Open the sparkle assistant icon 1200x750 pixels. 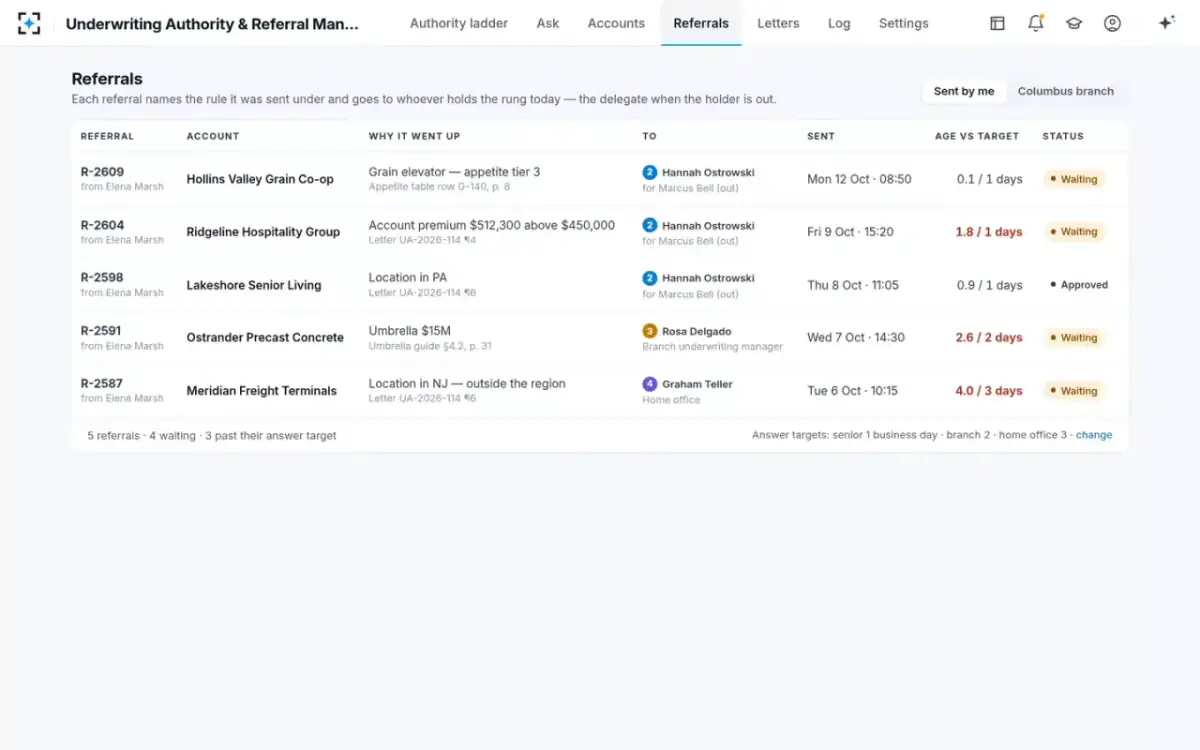(x=1166, y=23)
